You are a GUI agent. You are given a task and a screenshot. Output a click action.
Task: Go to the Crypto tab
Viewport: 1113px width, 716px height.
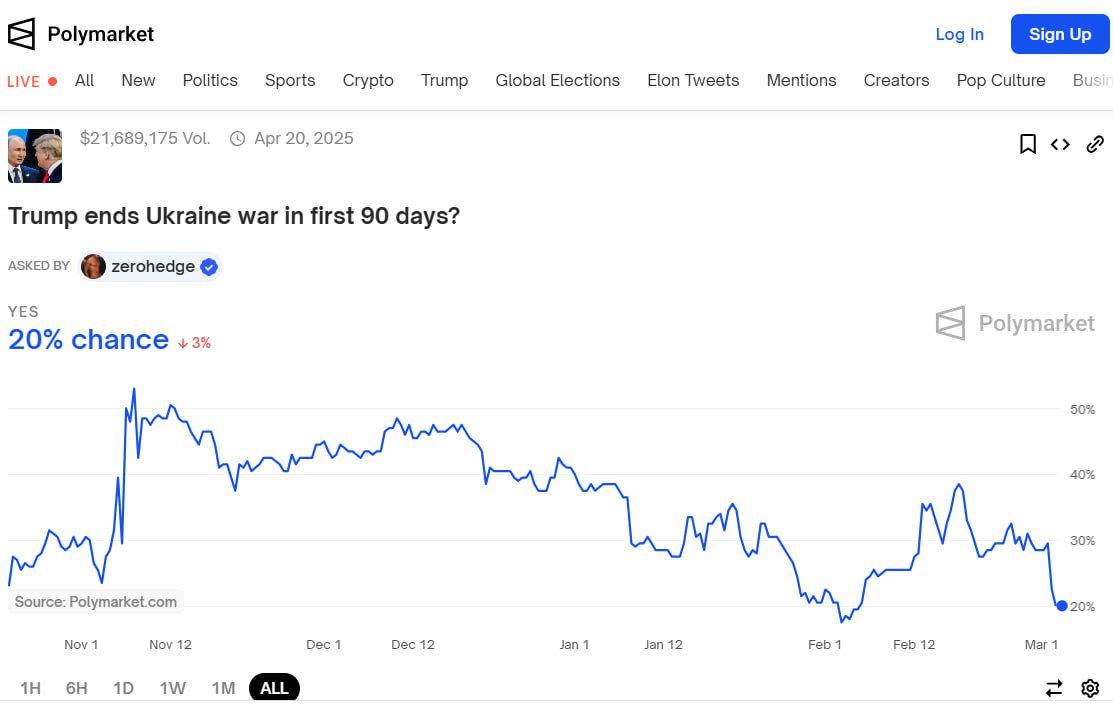point(368,80)
